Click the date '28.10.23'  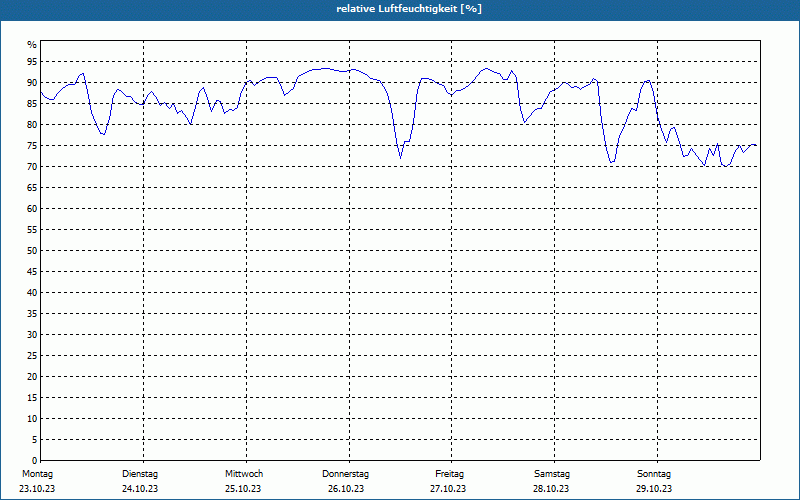551,489
